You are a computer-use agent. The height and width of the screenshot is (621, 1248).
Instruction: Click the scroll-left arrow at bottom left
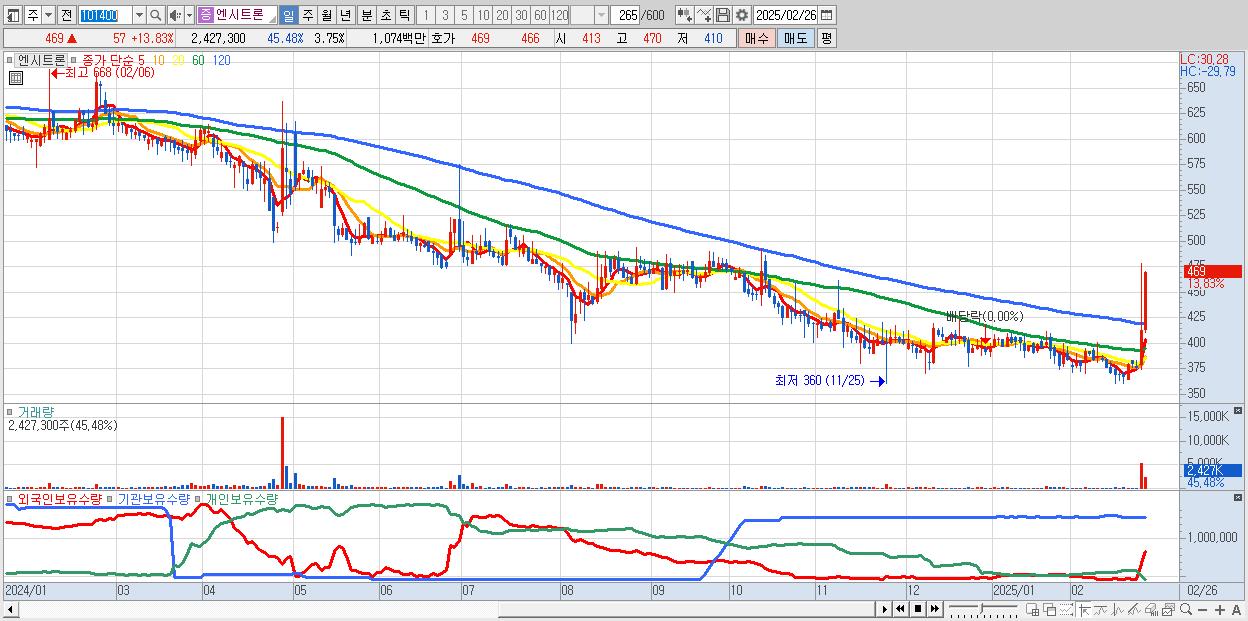pyautogui.click(x=11, y=609)
